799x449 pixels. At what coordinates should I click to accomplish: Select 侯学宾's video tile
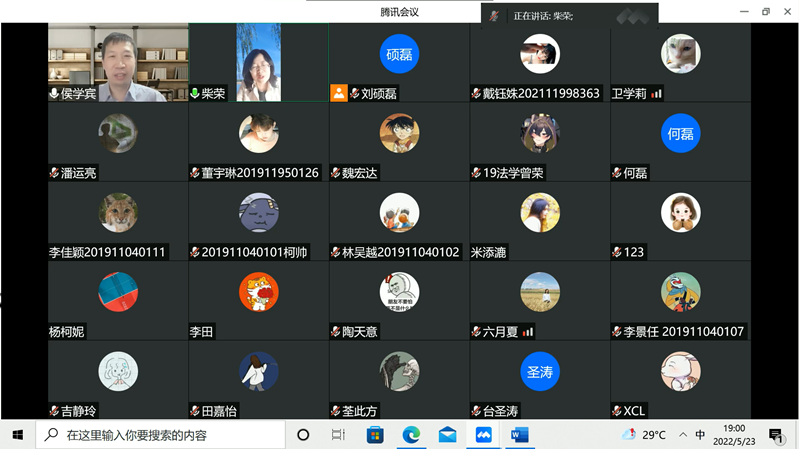118,62
